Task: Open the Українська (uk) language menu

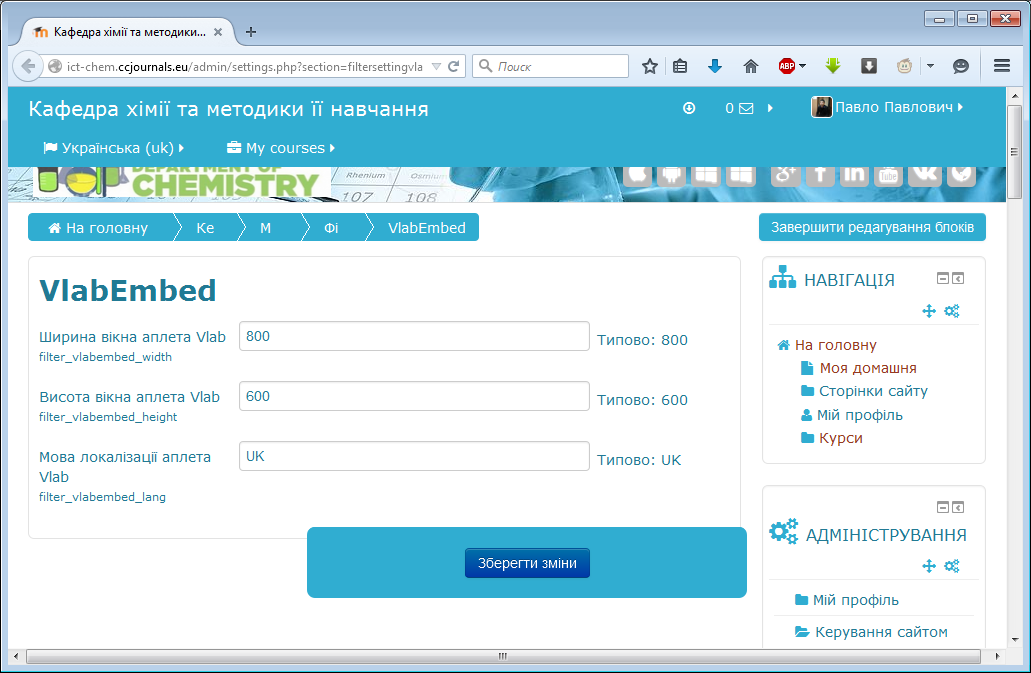Action: click(113, 148)
